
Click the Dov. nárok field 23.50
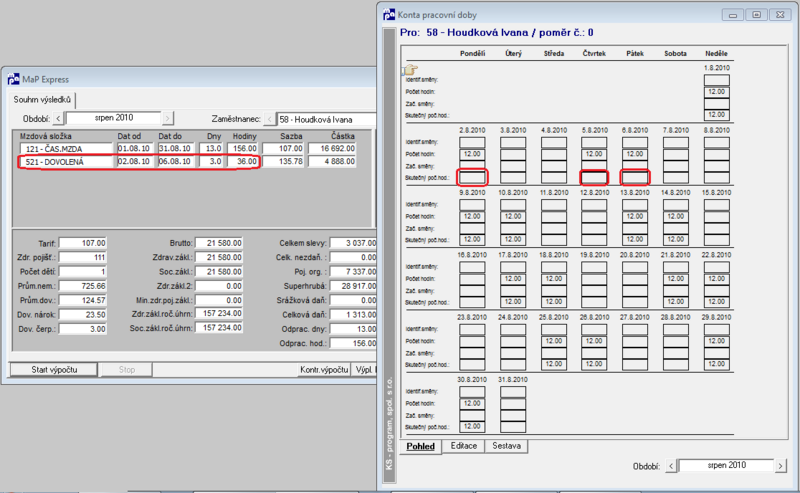tap(83, 315)
